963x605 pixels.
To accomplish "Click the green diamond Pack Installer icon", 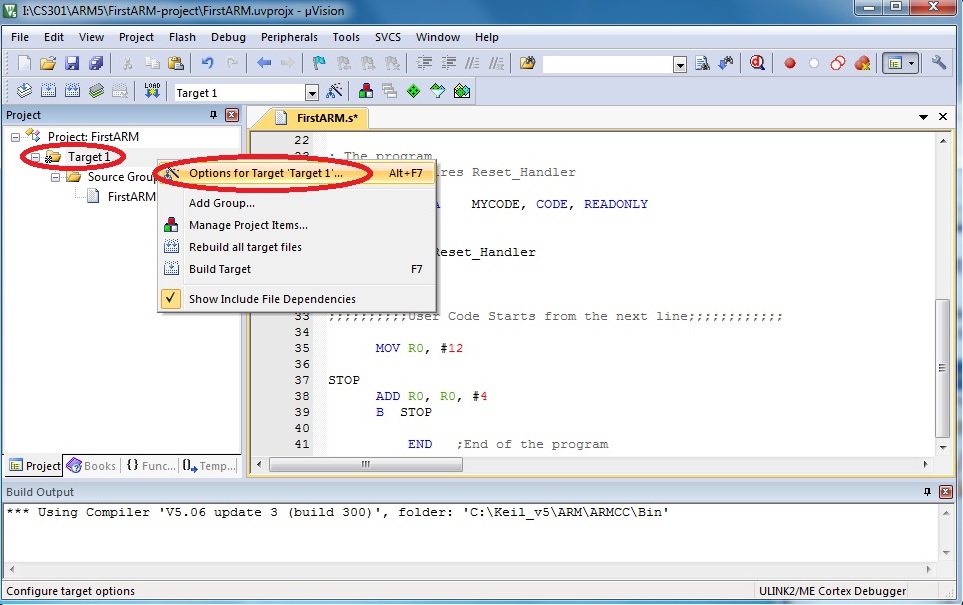I will point(413,92).
